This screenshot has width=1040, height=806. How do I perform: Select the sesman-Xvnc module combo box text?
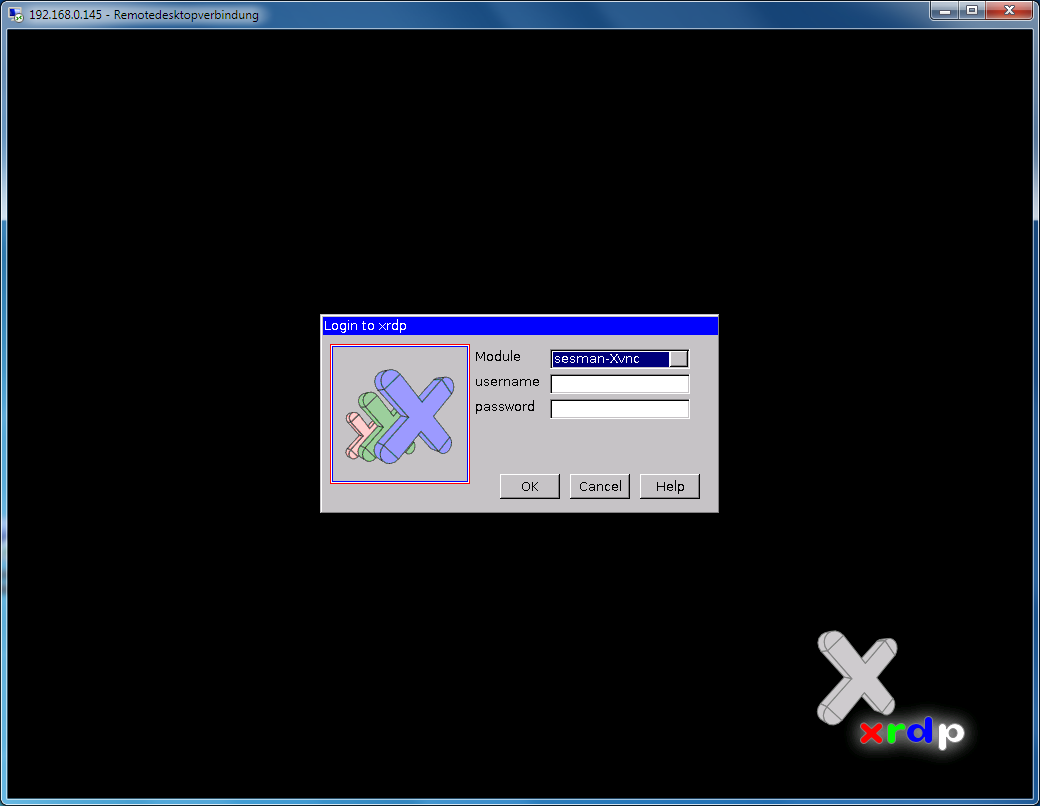pyautogui.click(x=610, y=359)
